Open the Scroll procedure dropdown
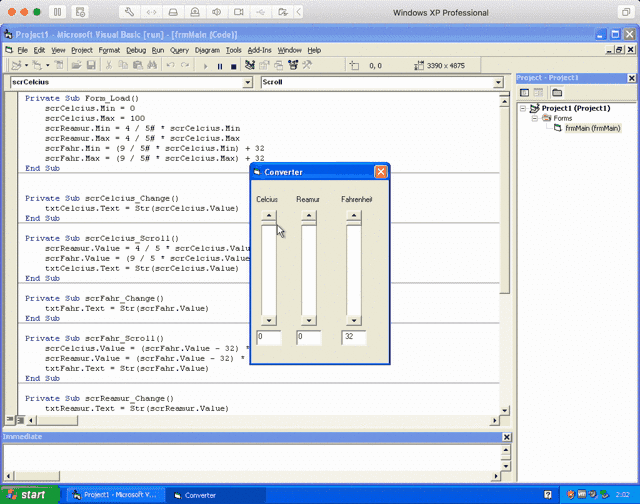Screen dimensions: 640x504 tap(498, 82)
